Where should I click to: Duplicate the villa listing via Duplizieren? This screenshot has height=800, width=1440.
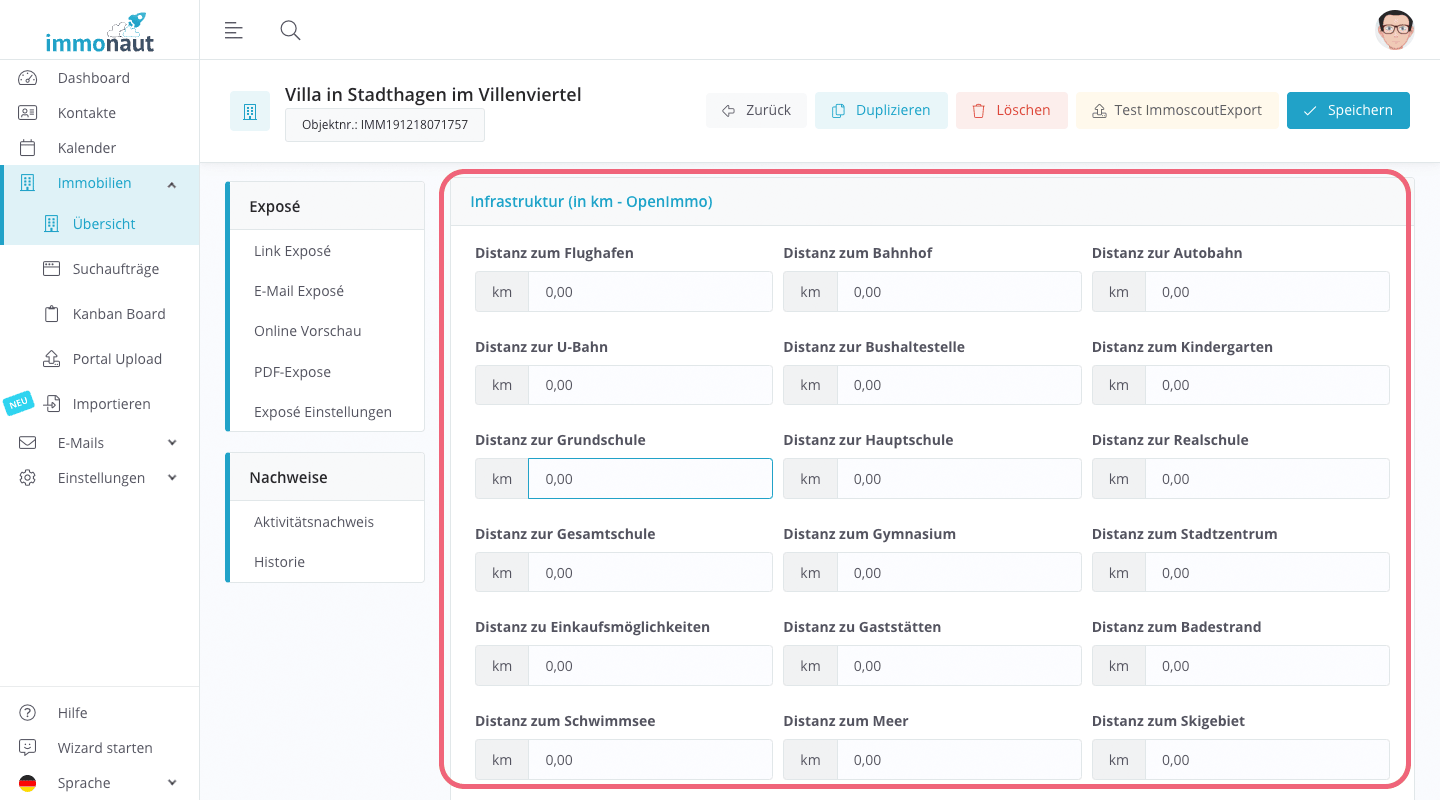881,110
